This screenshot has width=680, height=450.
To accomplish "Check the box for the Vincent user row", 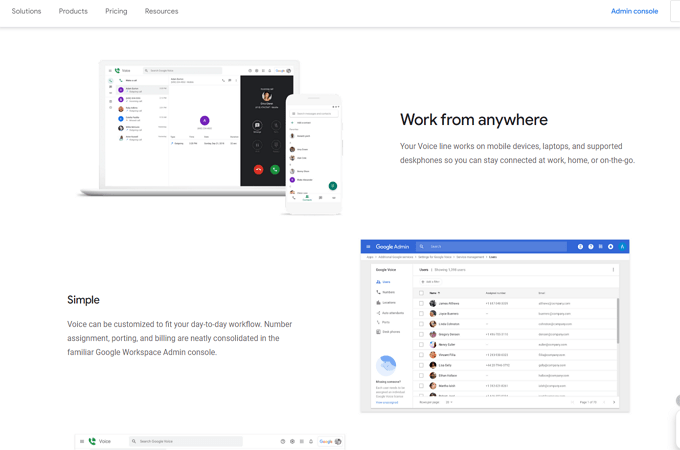I will coord(421,355).
